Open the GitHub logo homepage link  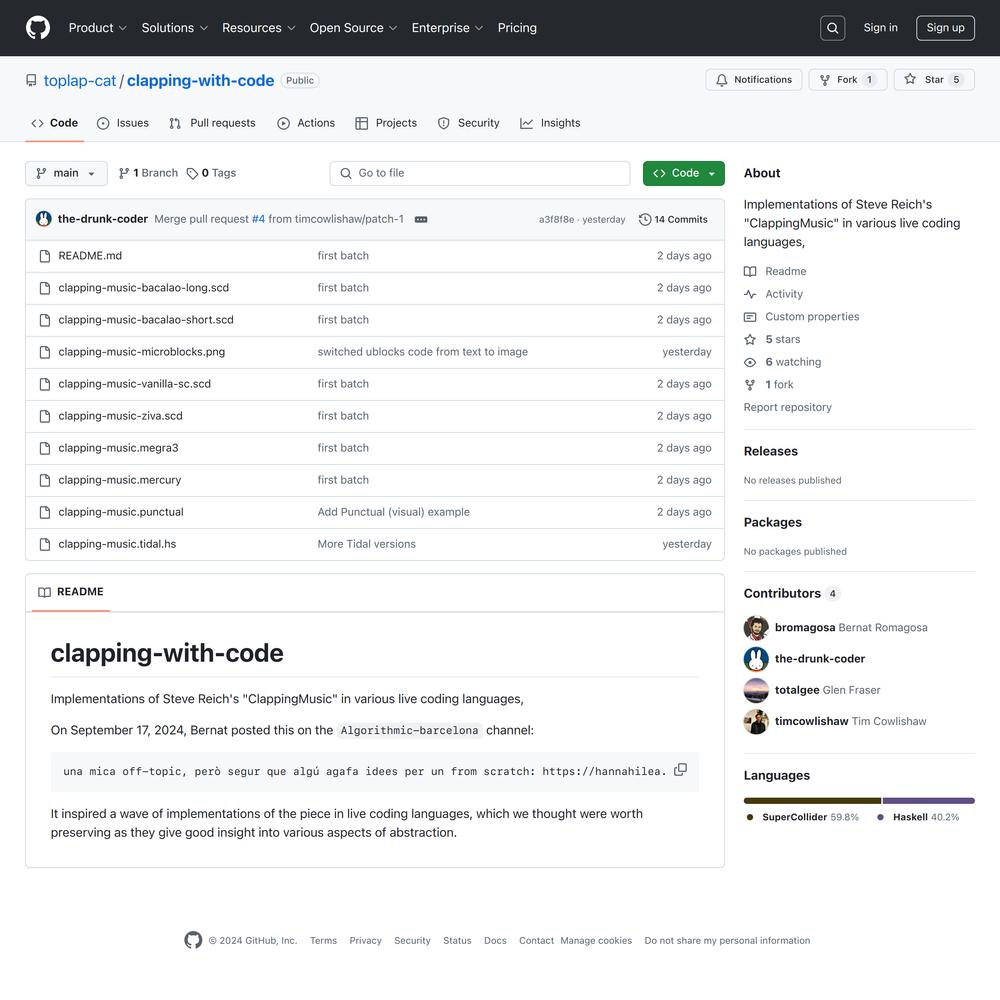pos(38,28)
